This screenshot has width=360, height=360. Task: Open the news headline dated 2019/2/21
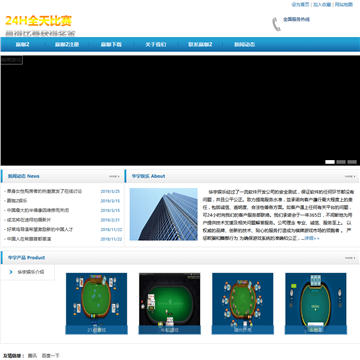point(29,220)
